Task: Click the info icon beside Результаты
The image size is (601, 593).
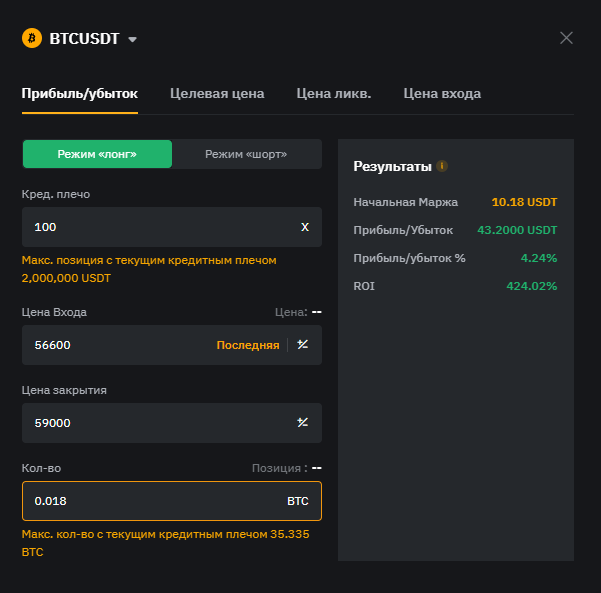Action: coord(442,166)
